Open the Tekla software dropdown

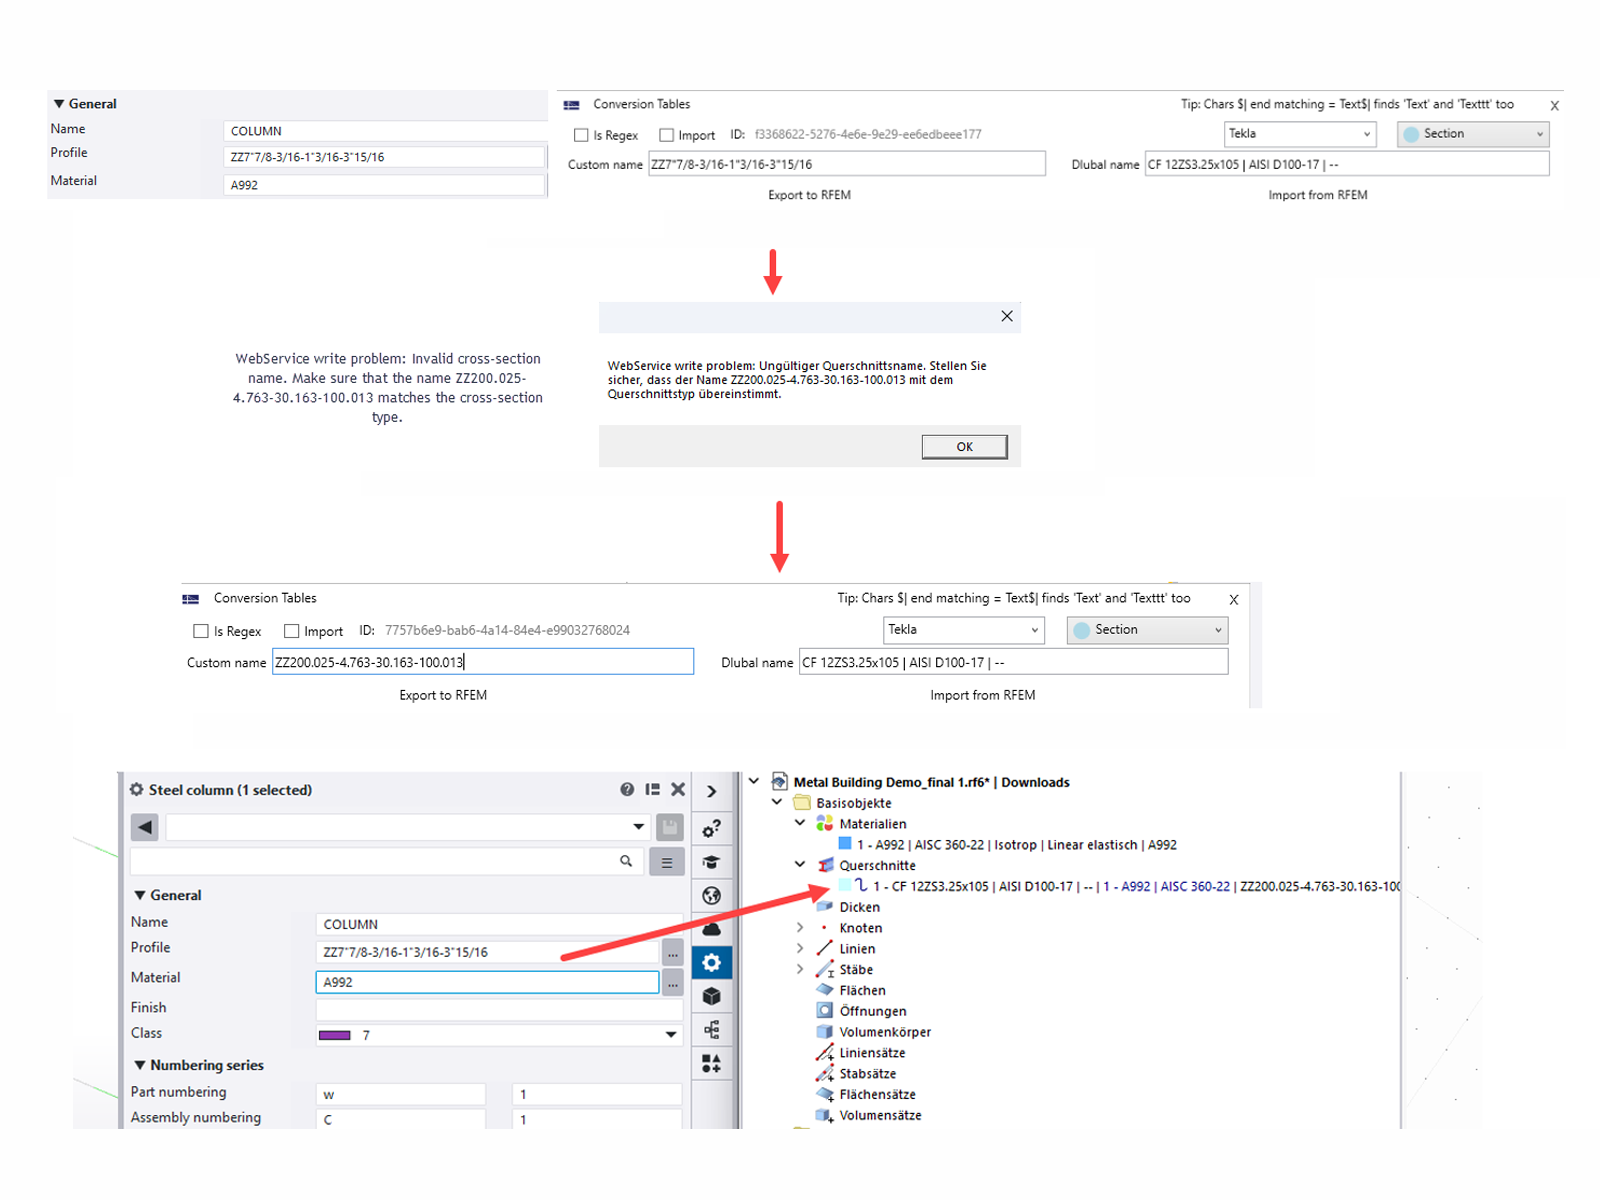1299,133
